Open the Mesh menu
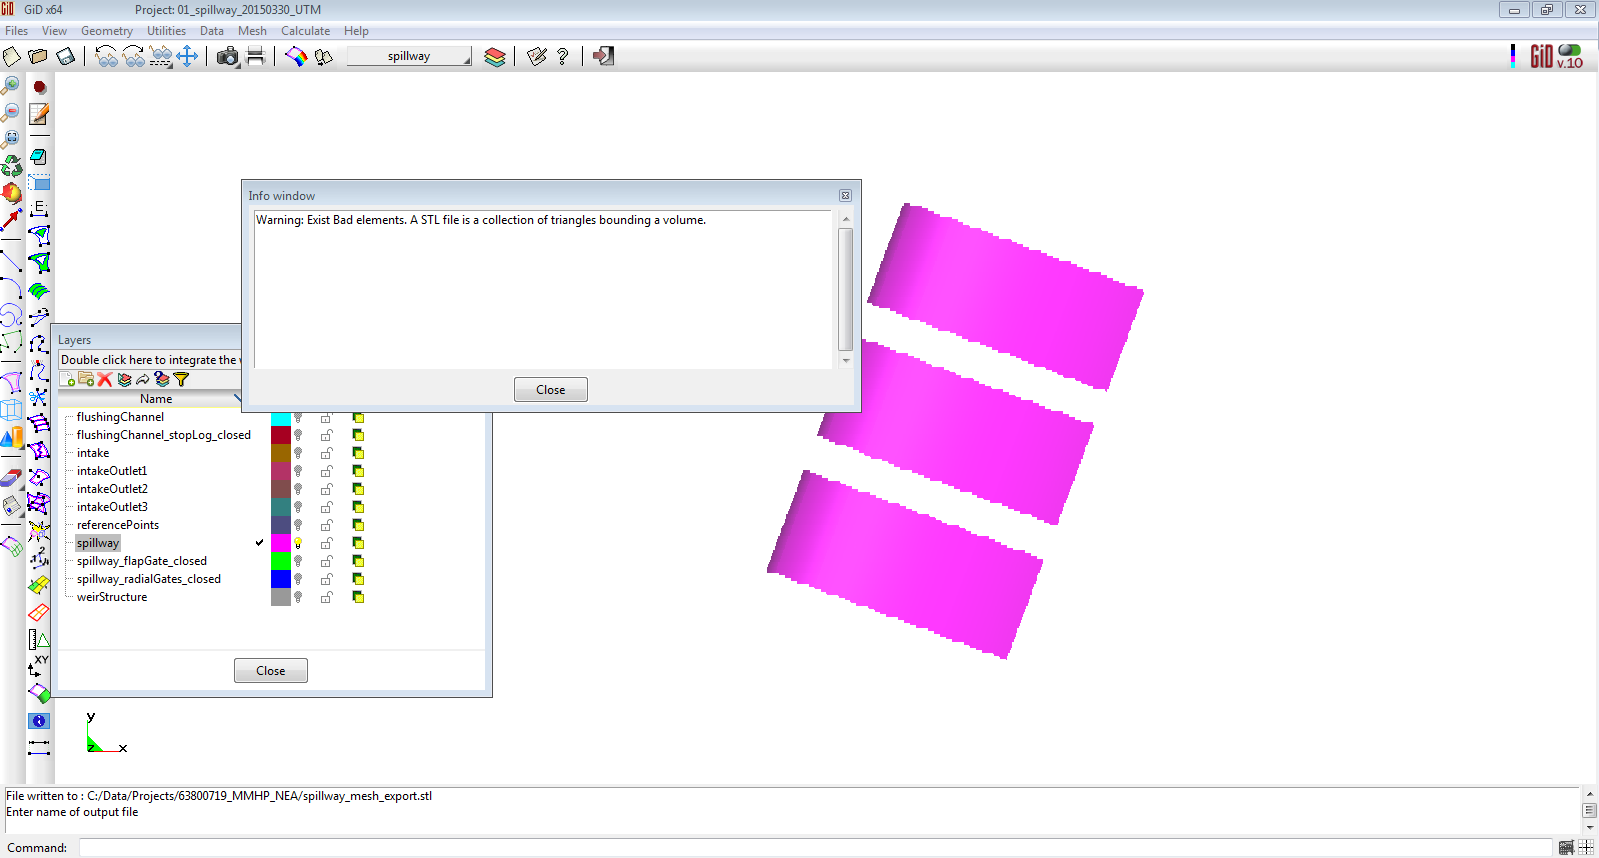1599x858 pixels. tap(252, 31)
